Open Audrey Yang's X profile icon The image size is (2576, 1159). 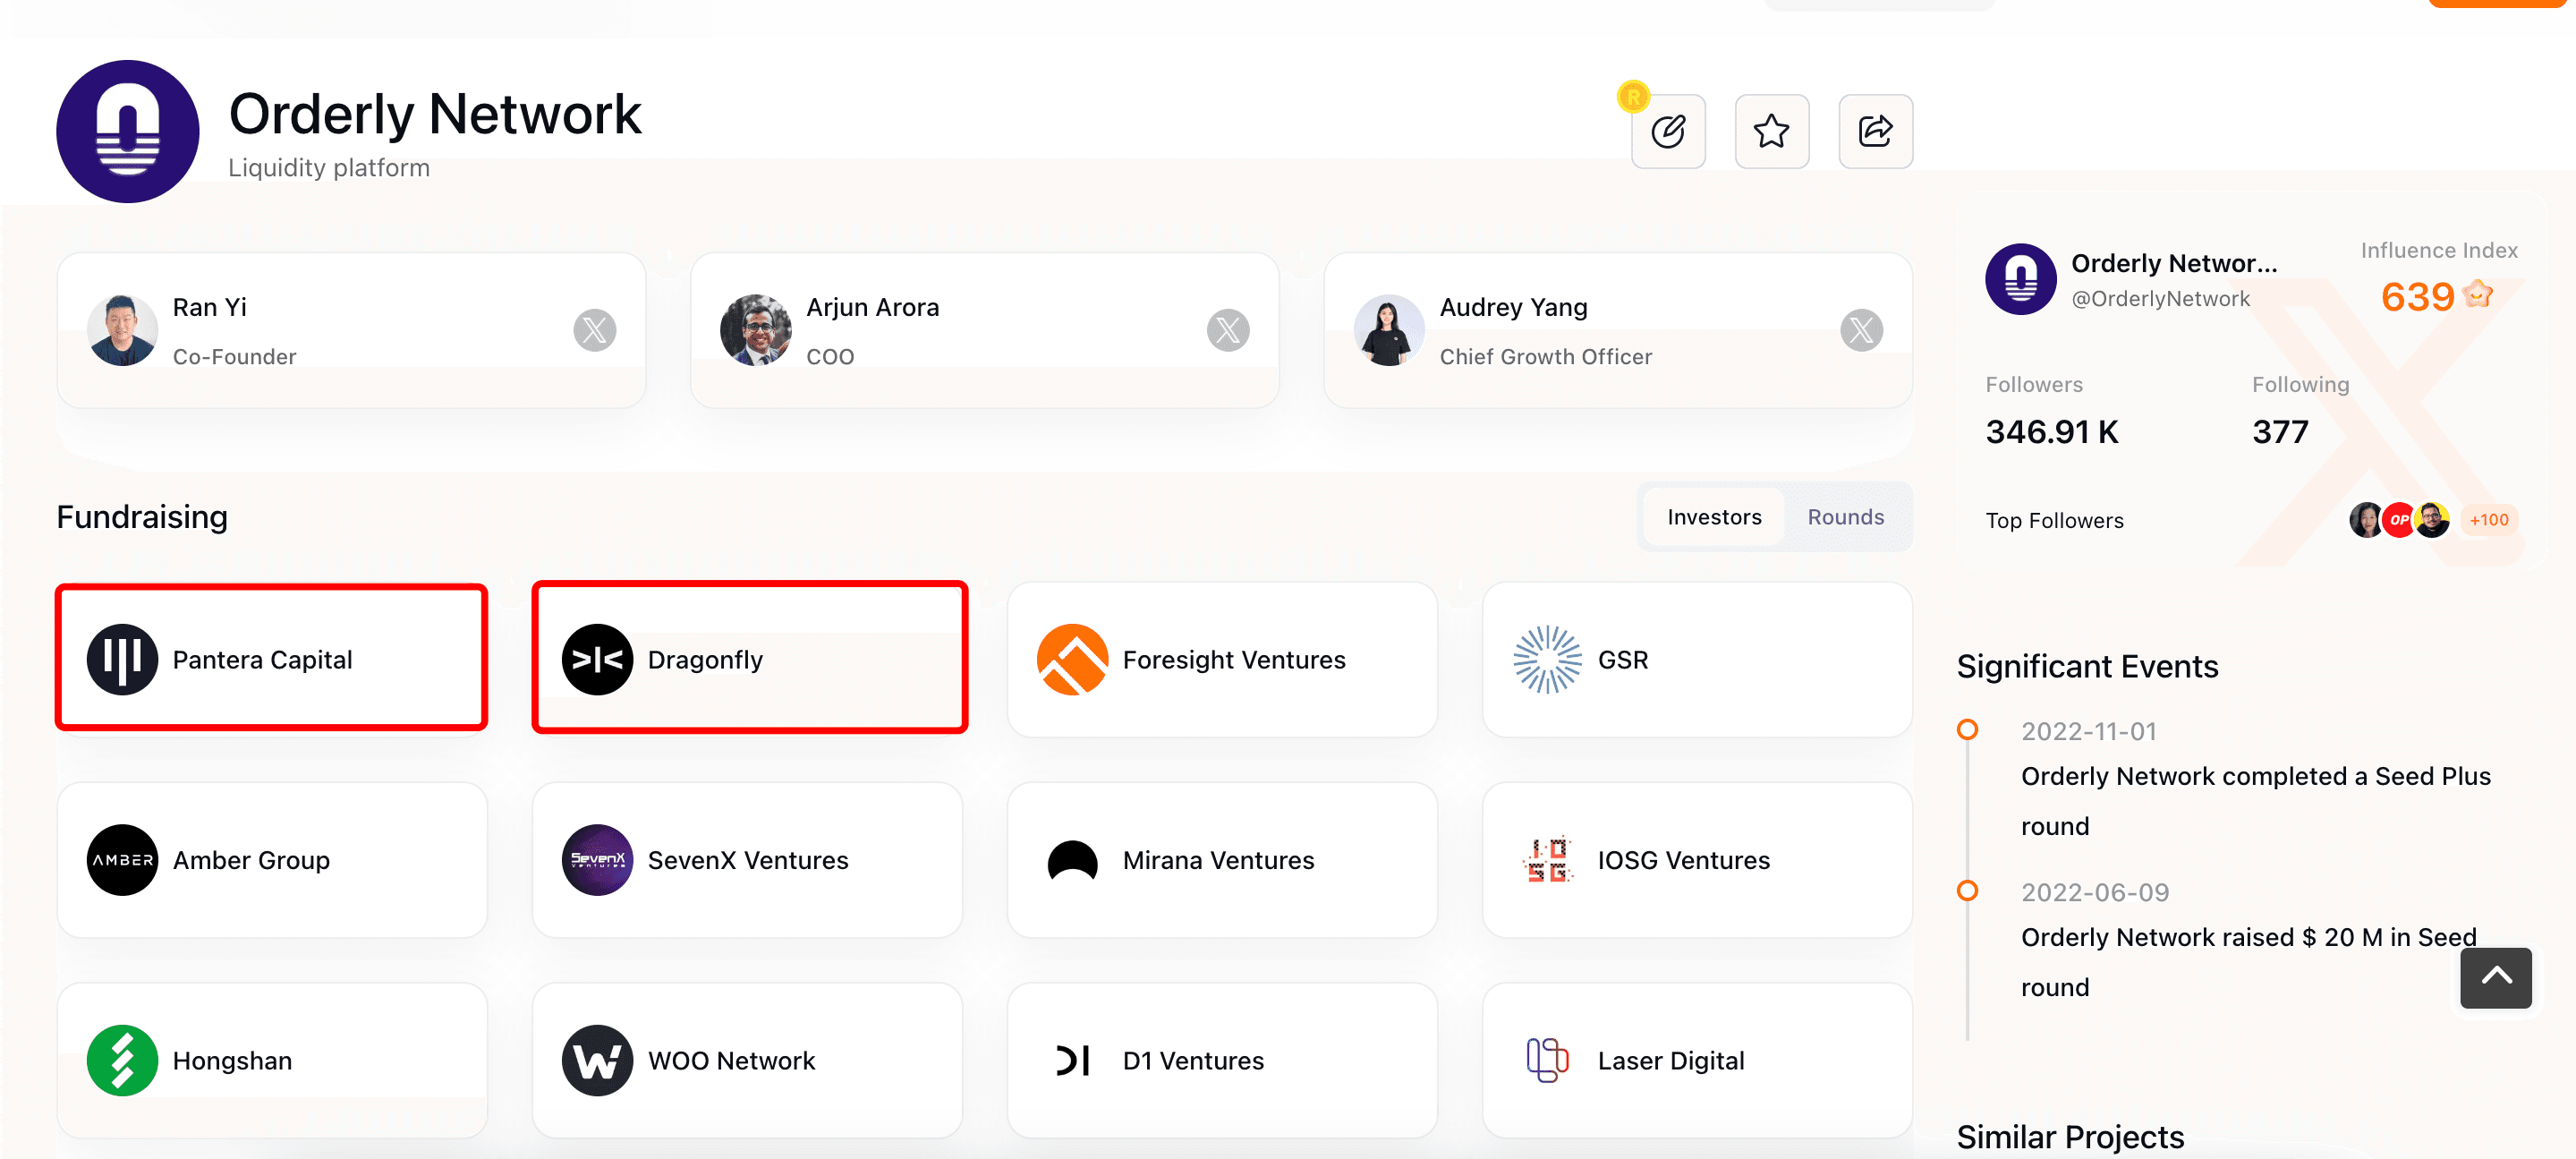coord(1861,330)
